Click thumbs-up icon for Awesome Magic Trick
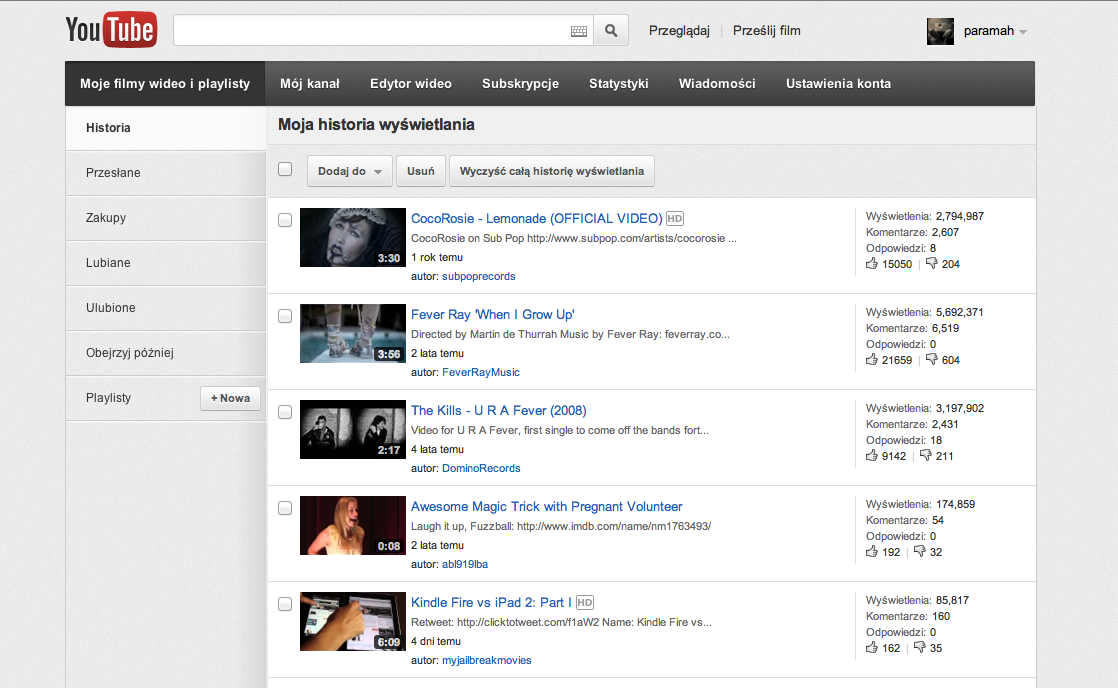The image size is (1118, 688). pos(872,552)
